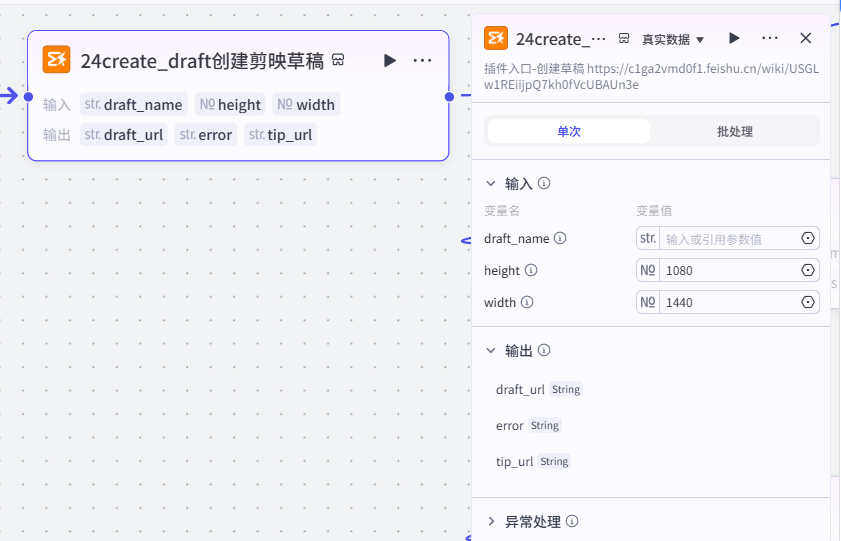Click the plugin badge icon in the panel header

click(624, 39)
